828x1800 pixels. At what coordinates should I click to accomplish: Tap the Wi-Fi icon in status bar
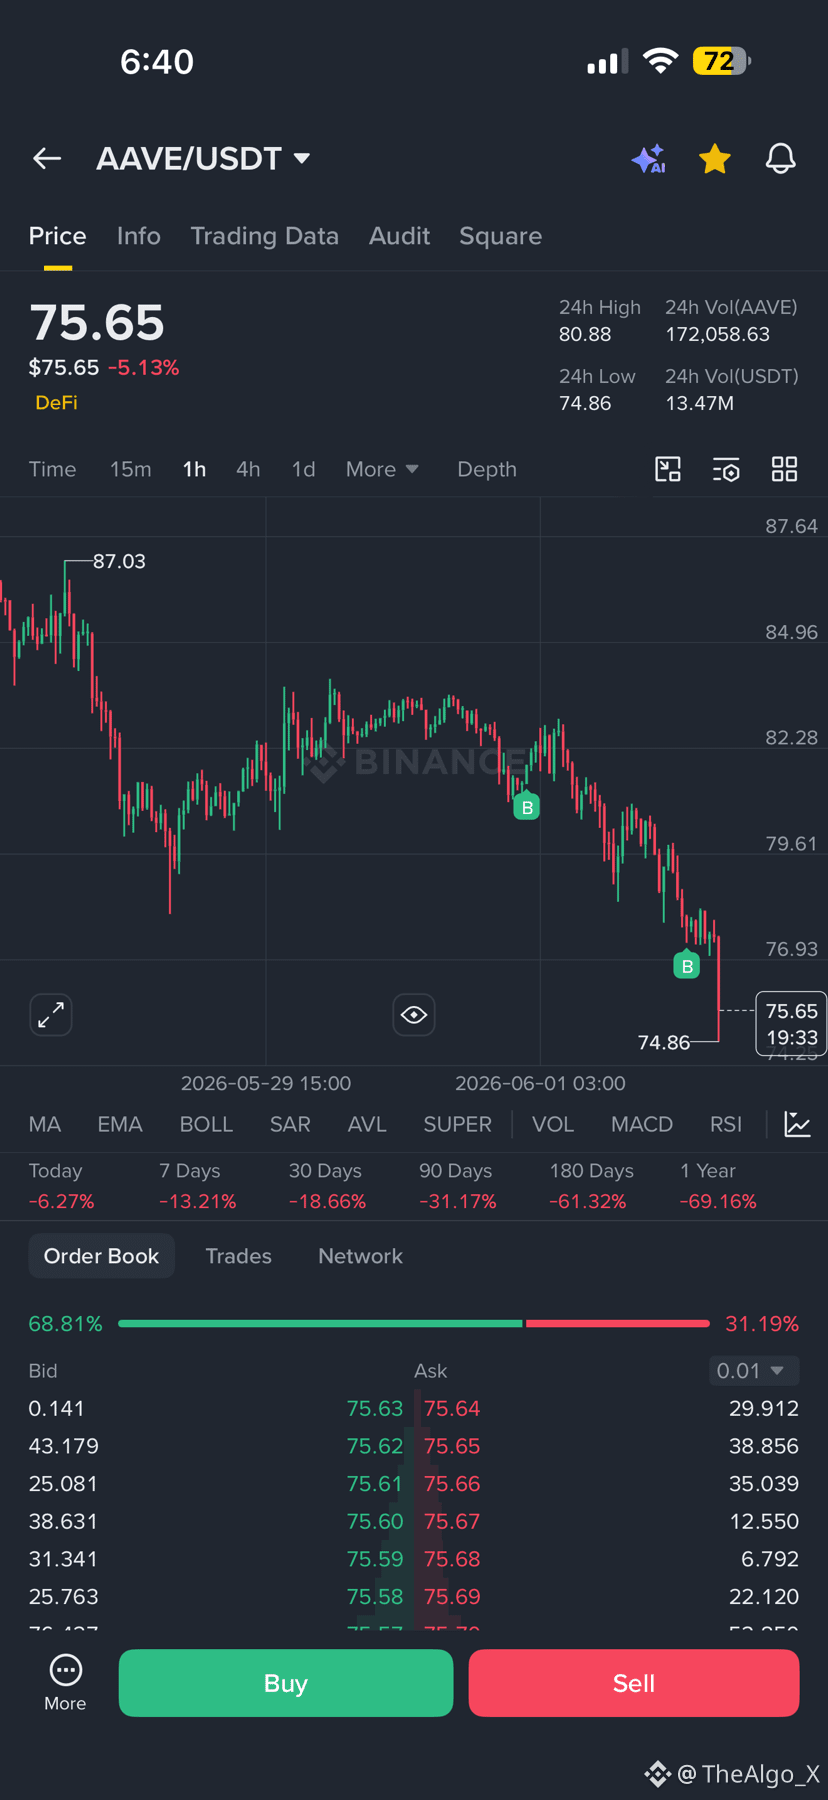point(660,61)
